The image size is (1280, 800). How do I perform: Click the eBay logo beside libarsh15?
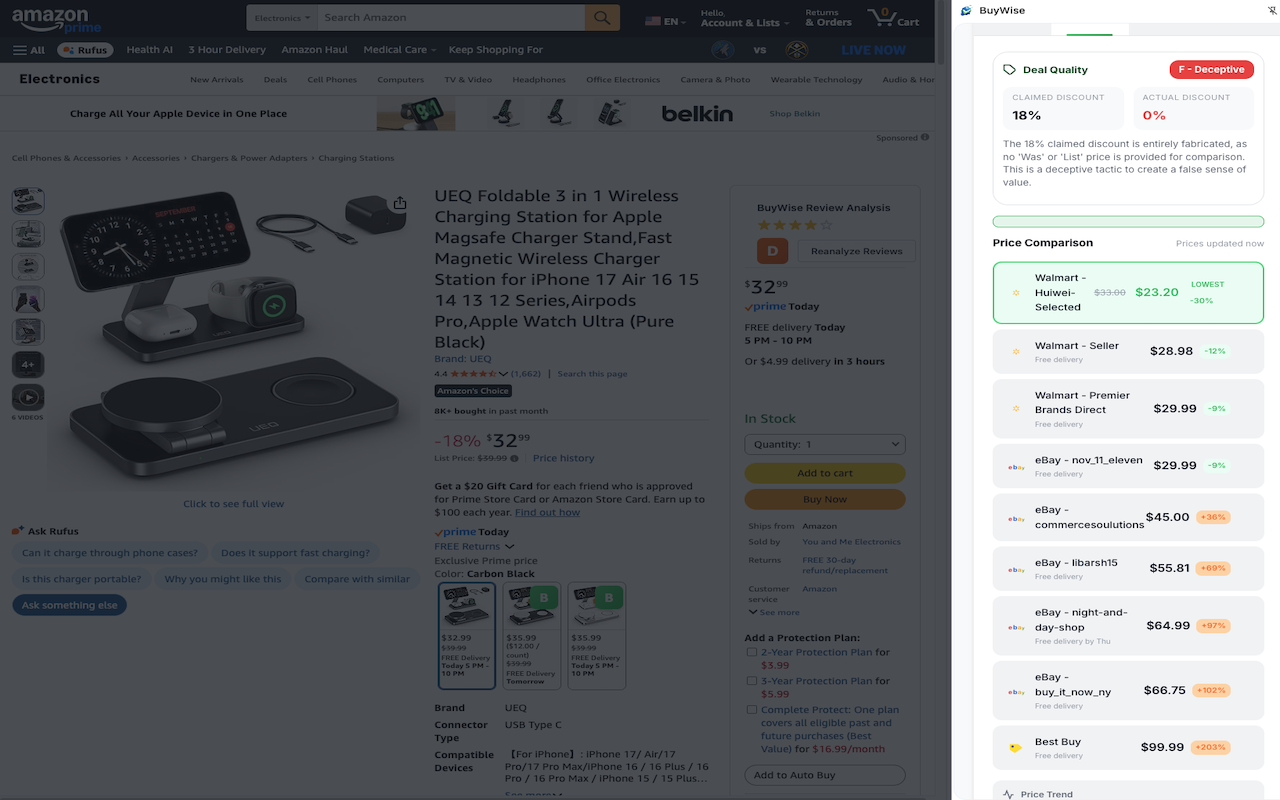click(x=1016, y=569)
